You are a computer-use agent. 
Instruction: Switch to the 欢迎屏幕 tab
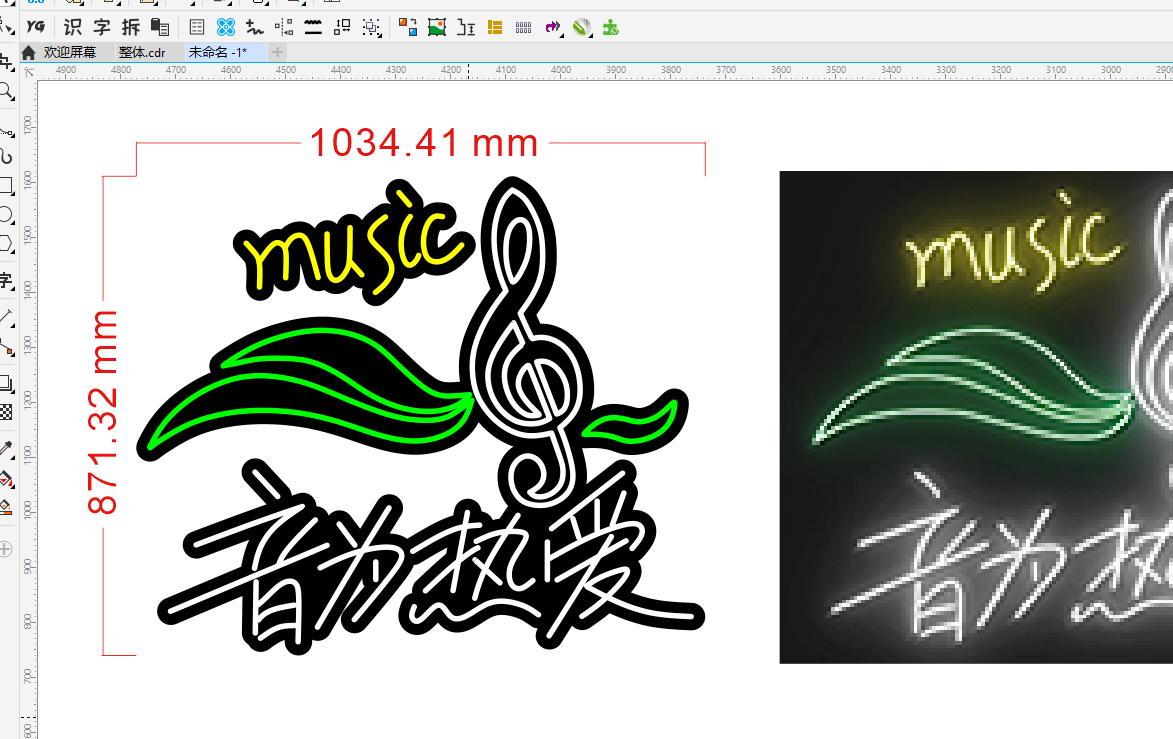click(70, 52)
